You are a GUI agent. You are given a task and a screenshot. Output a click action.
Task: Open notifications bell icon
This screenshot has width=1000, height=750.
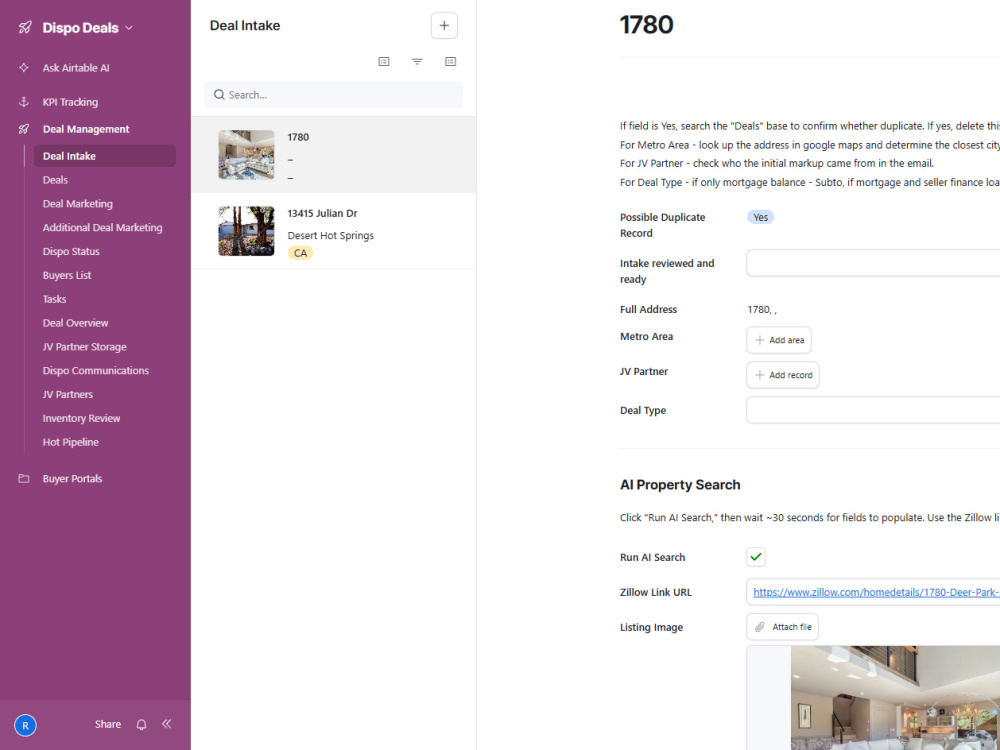(x=142, y=724)
